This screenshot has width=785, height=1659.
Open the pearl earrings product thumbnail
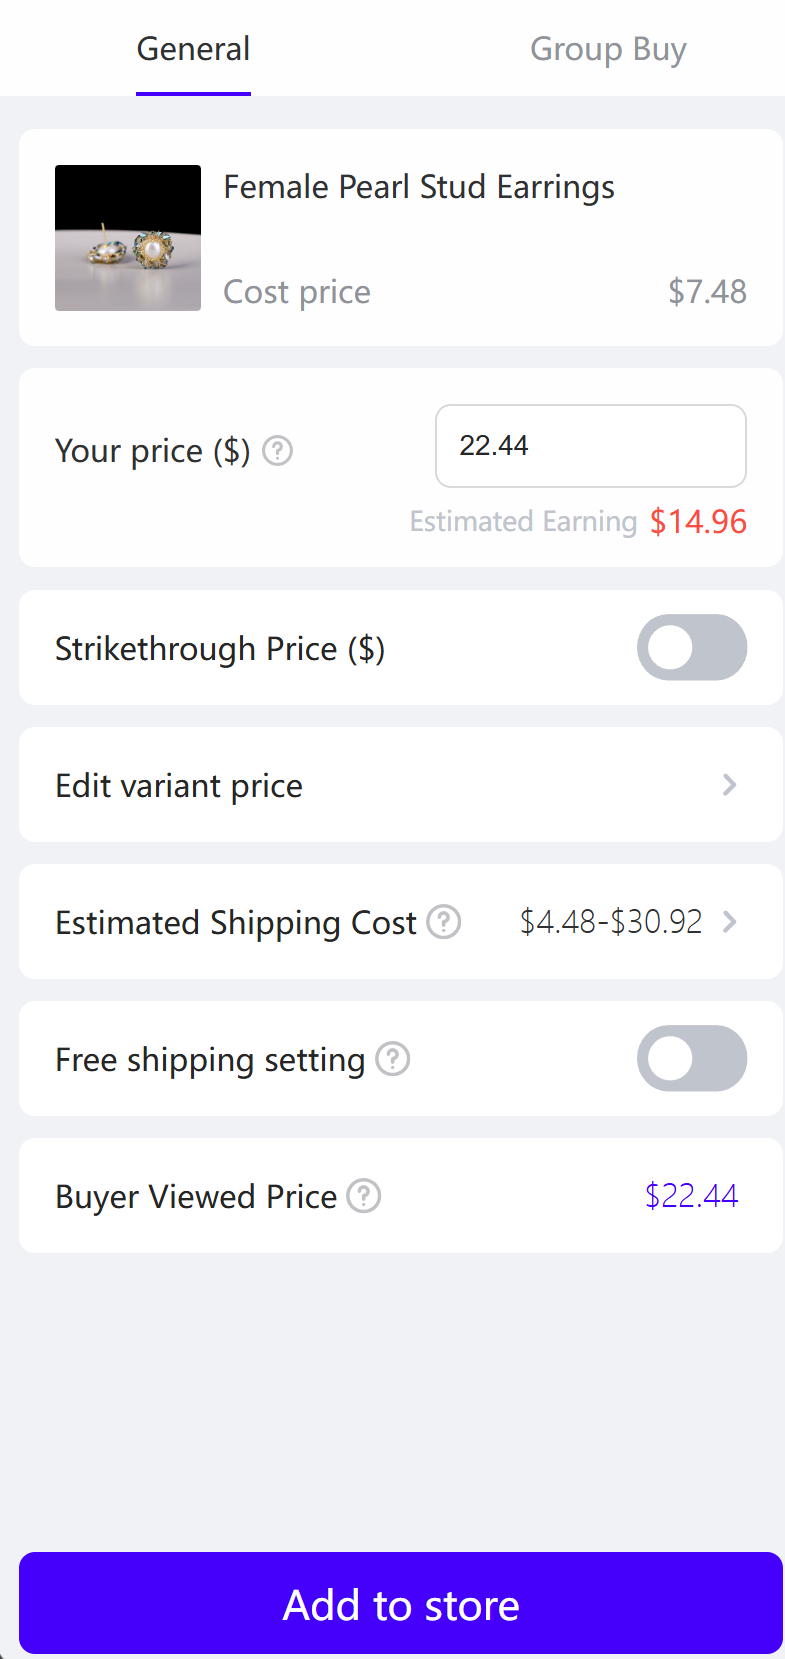coord(128,238)
